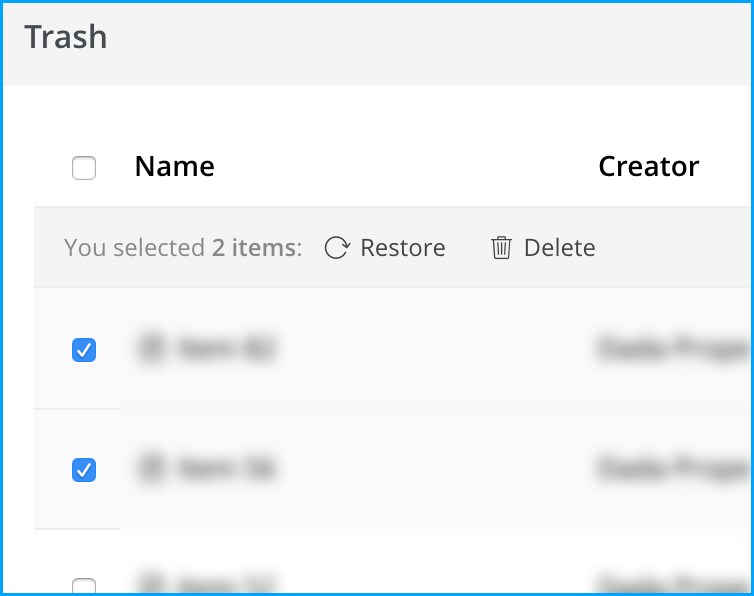Click the circular arrow Restore icon
754x596 pixels.
tap(337, 248)
